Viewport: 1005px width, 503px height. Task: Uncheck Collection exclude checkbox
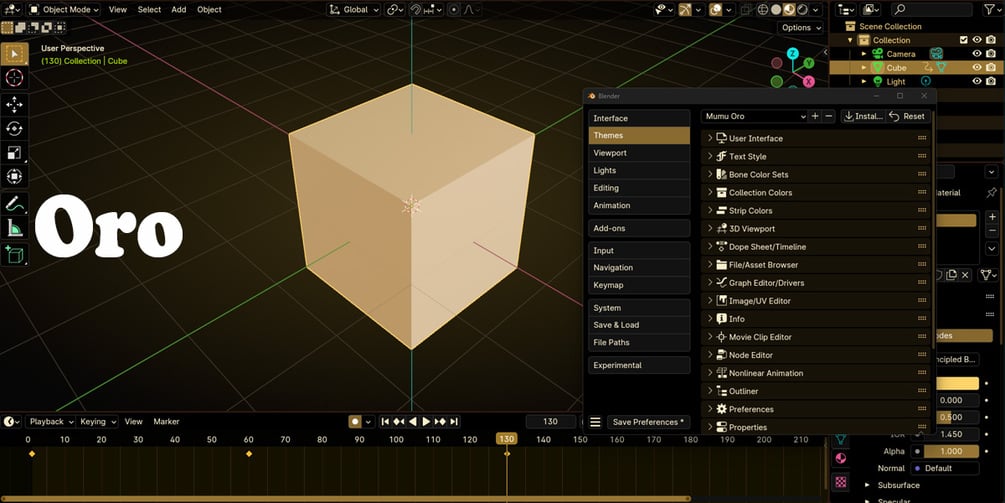pyautogui.click(x=963, y=40)
